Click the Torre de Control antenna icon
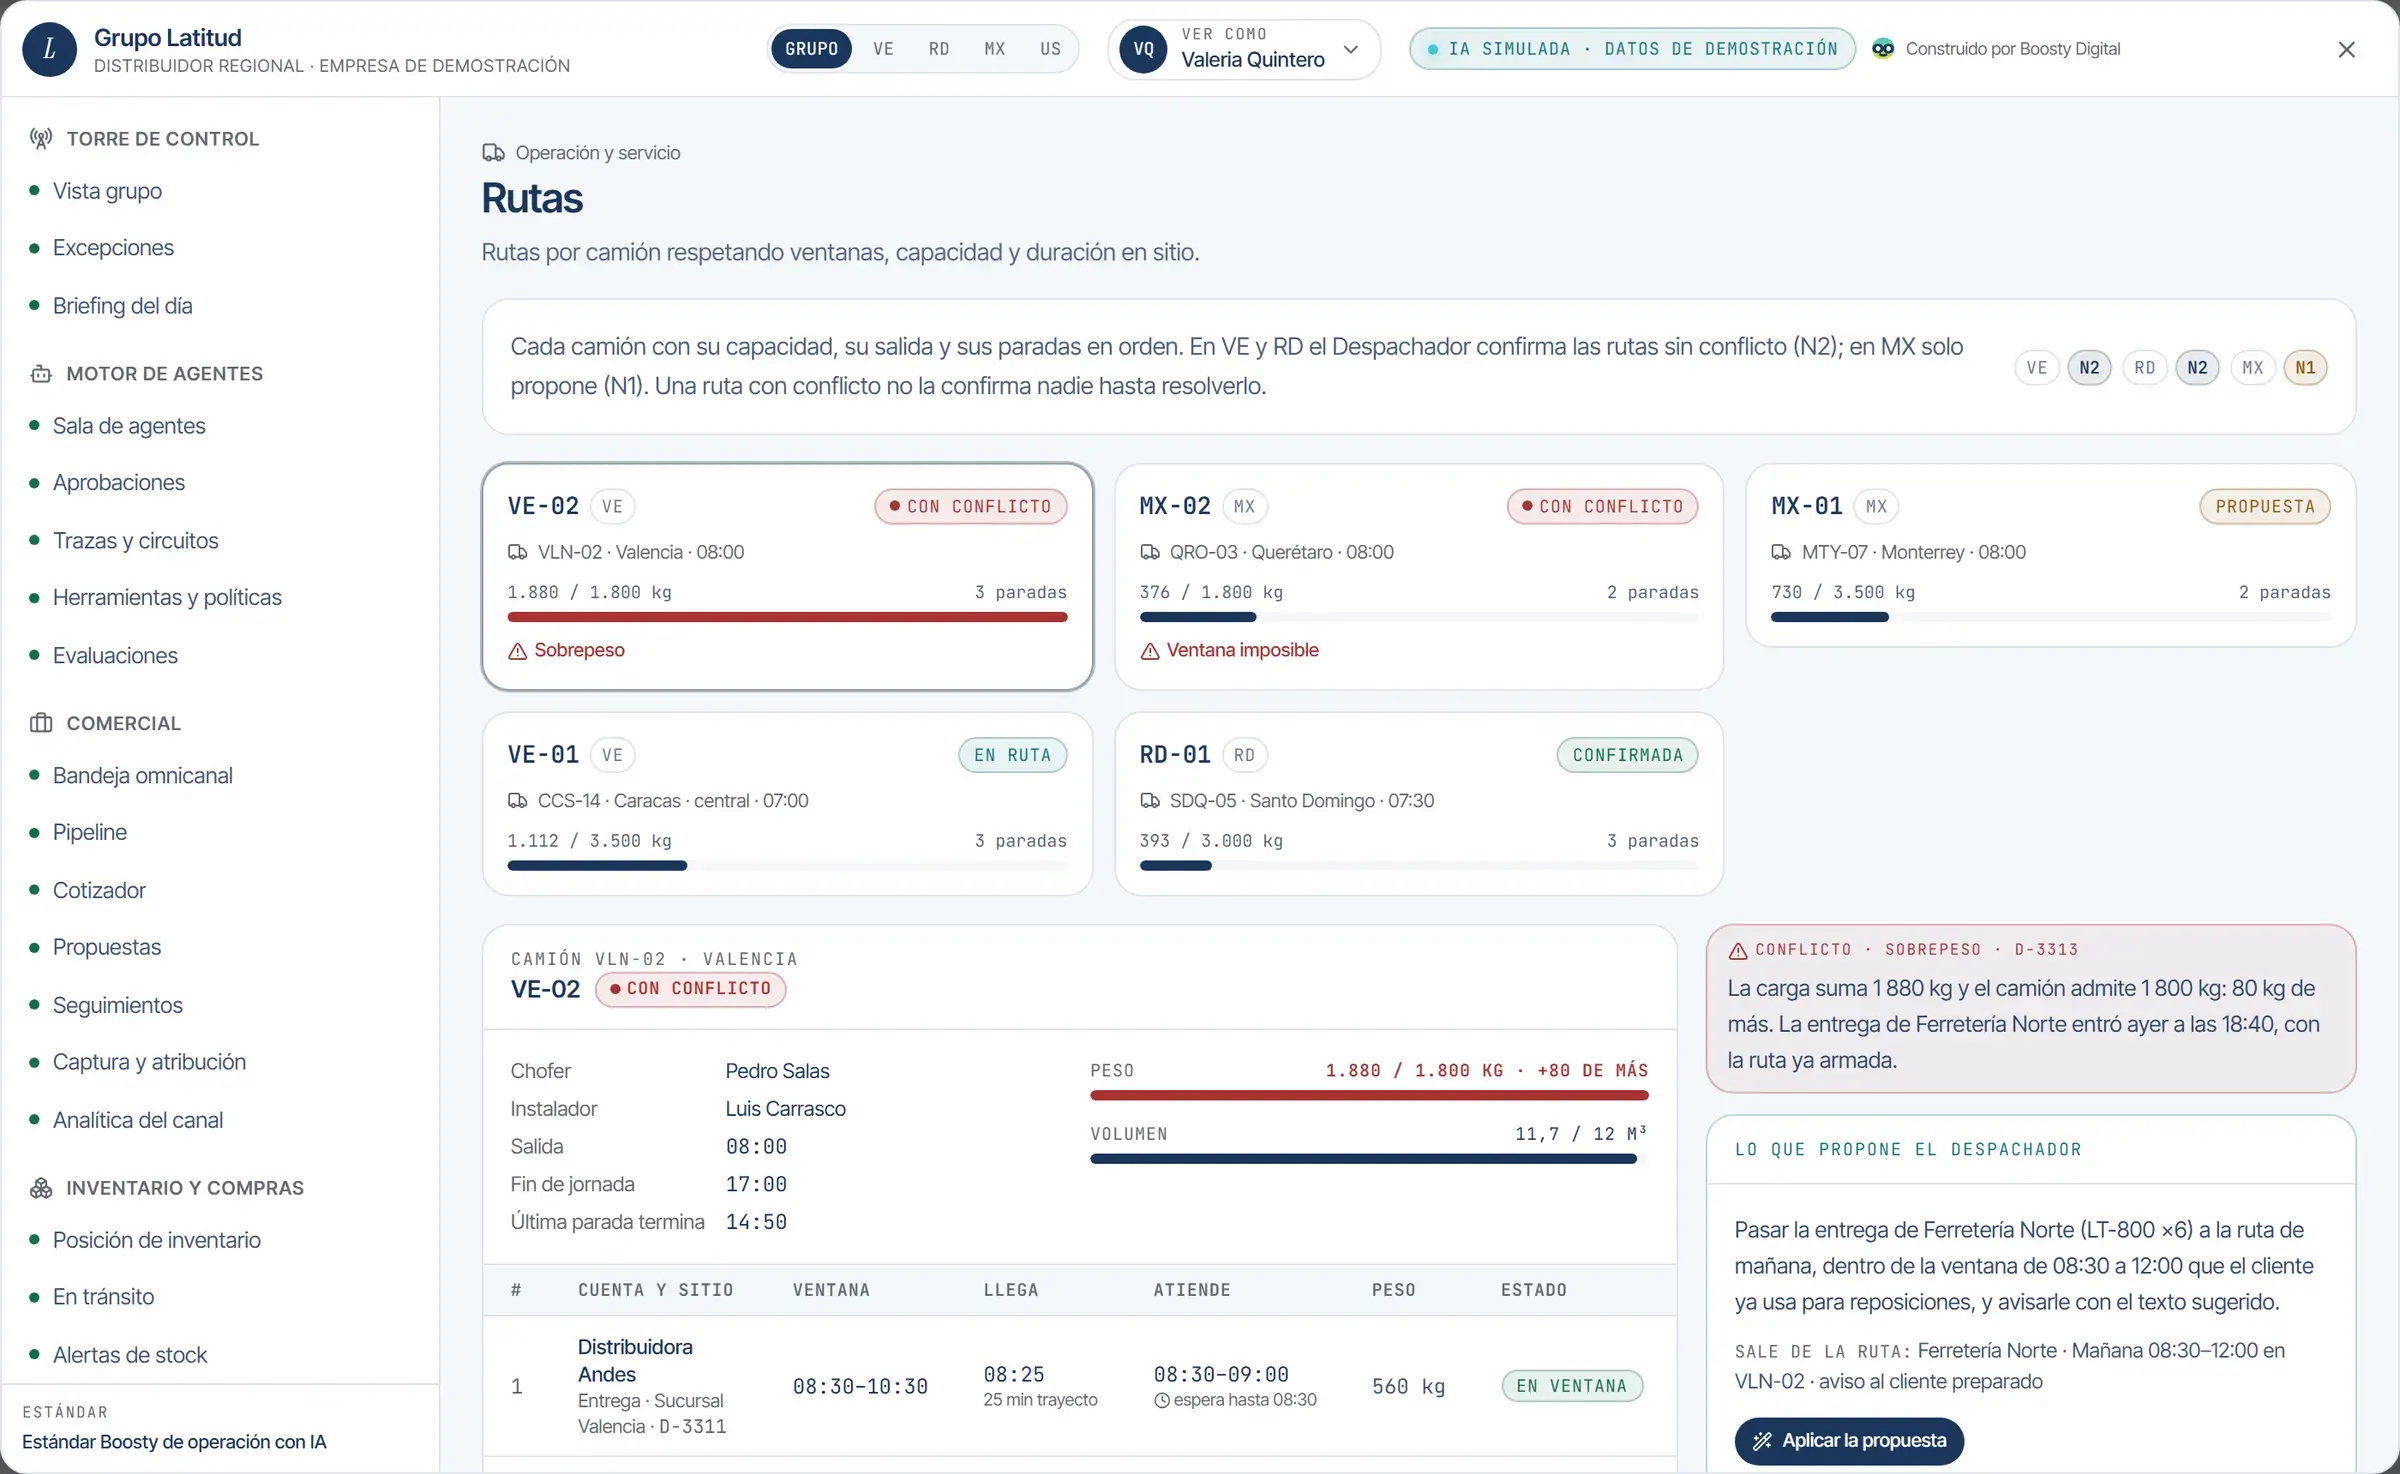Image resolution: width=2400 pixels, height=1474 pixels. coord(41,139)
